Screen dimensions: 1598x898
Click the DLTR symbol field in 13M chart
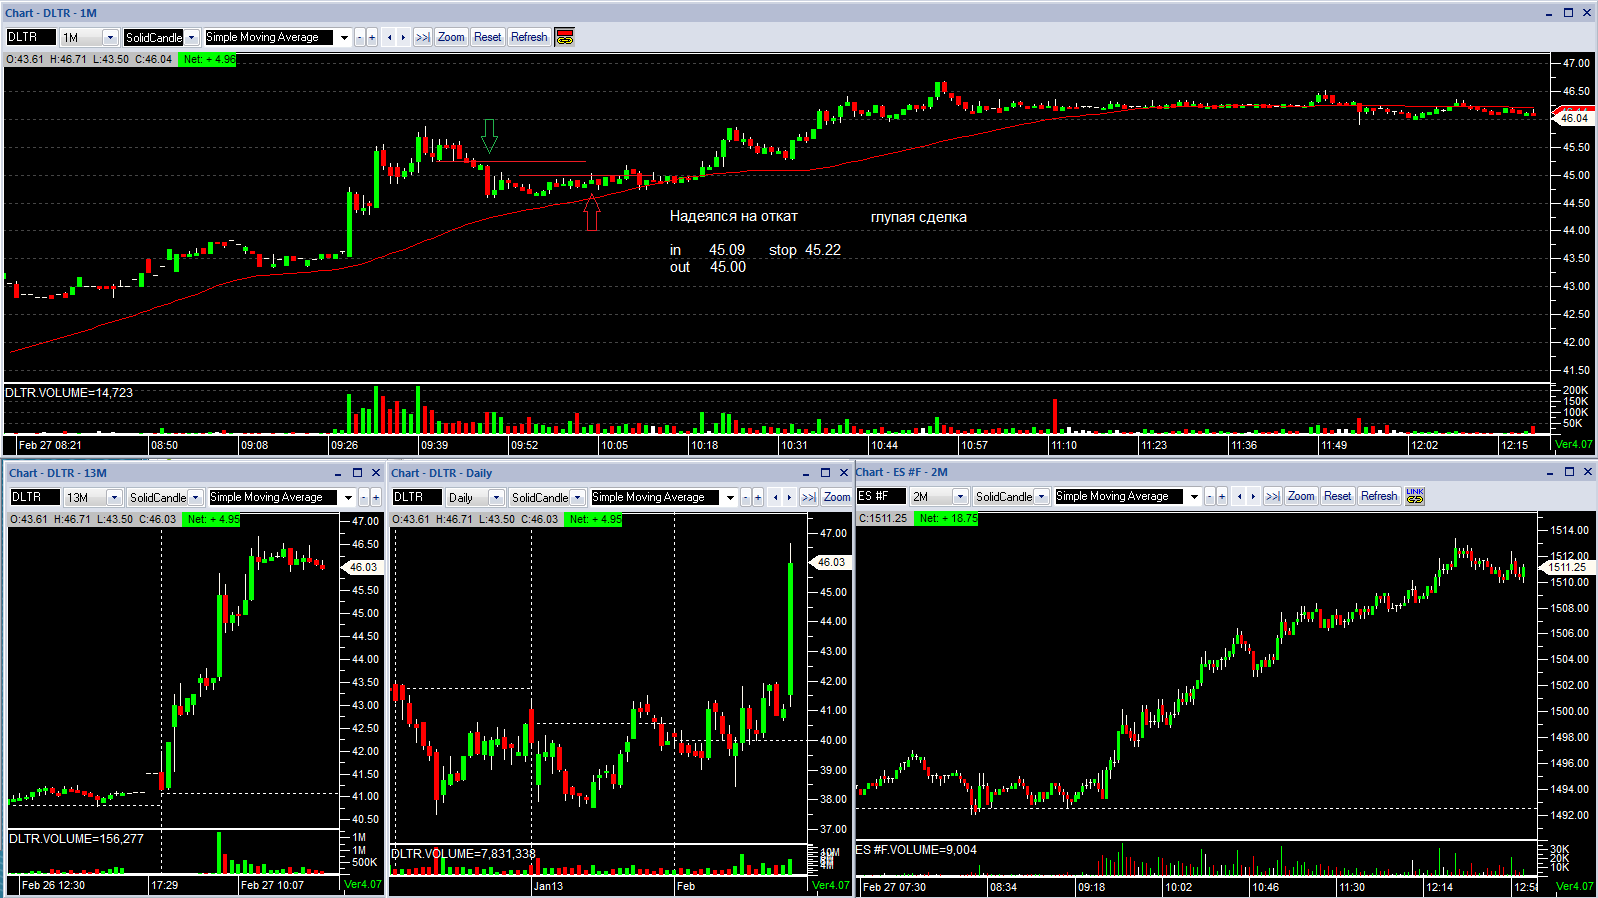click(x=35, y=497)
